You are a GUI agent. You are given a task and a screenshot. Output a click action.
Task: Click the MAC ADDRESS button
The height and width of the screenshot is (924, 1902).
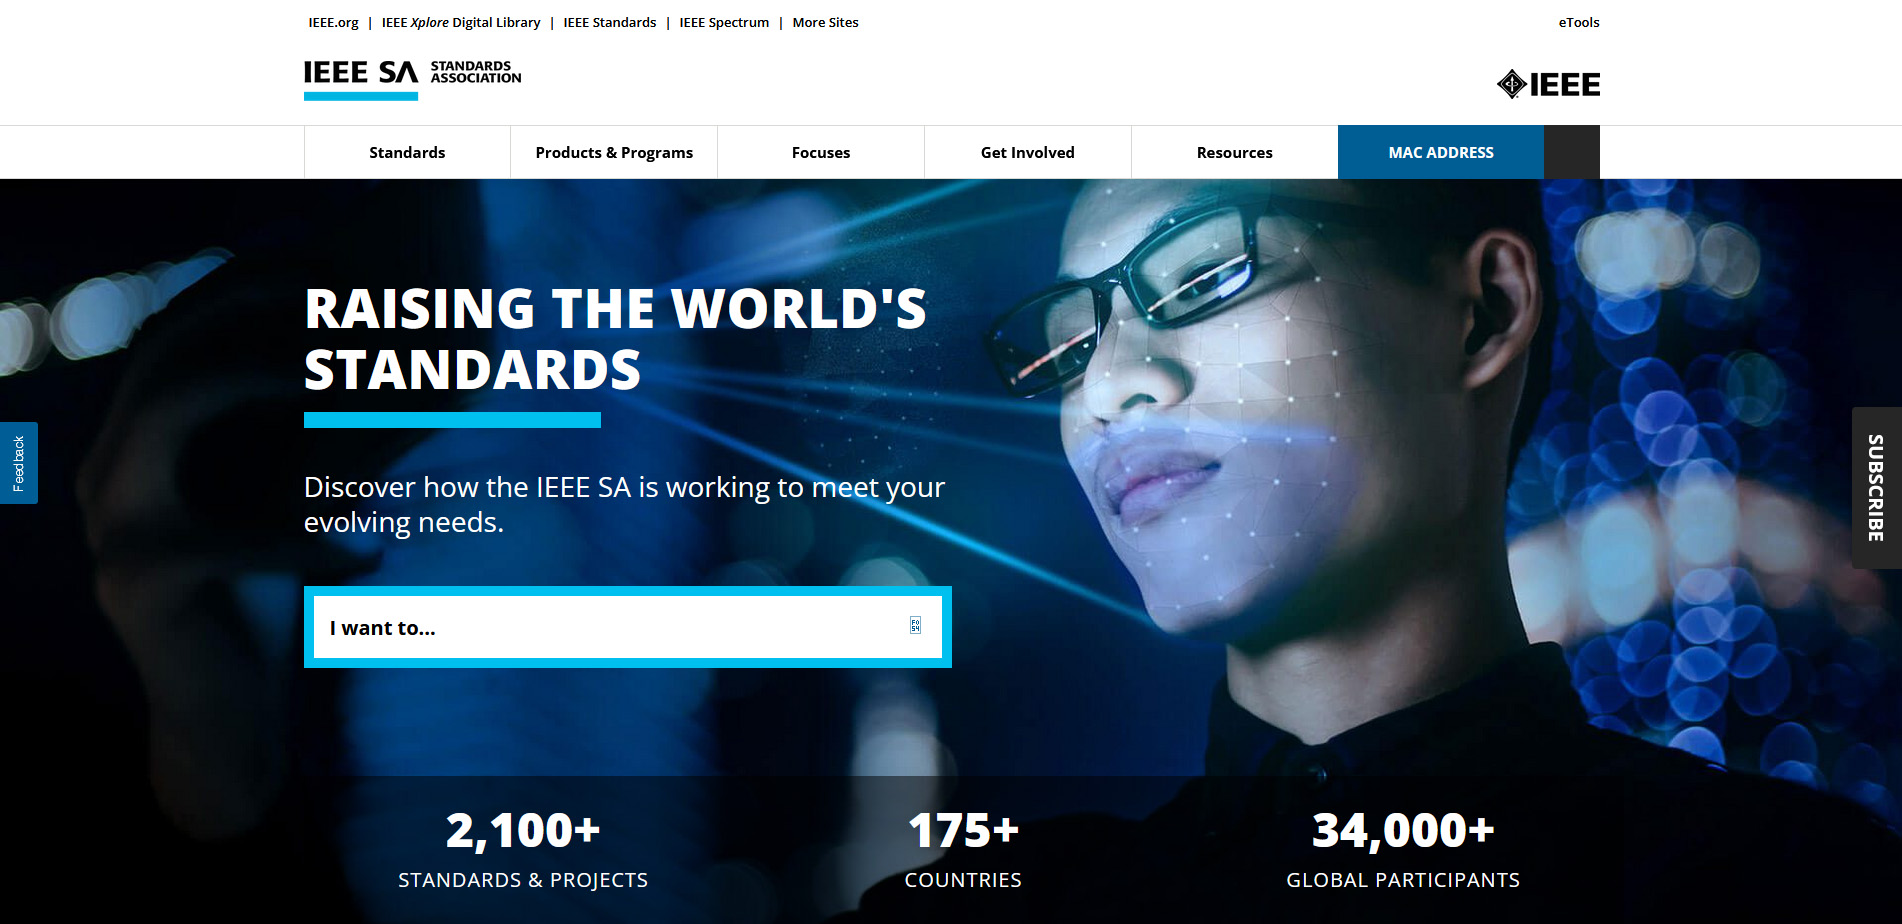1441,152
